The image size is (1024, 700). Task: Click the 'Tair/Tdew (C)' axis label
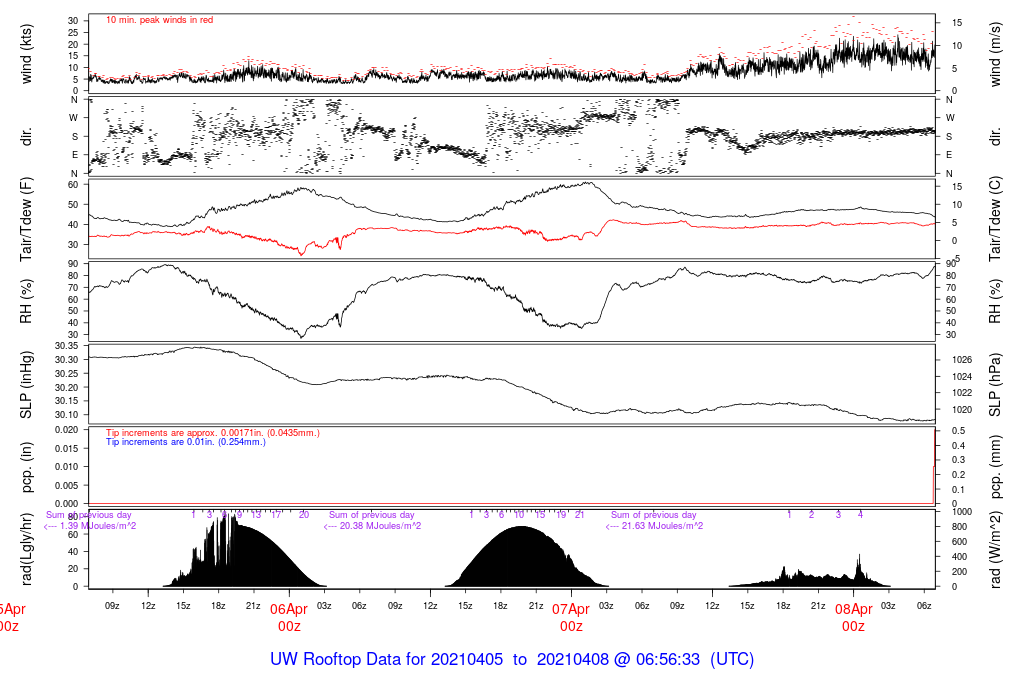tap(995, 219)
